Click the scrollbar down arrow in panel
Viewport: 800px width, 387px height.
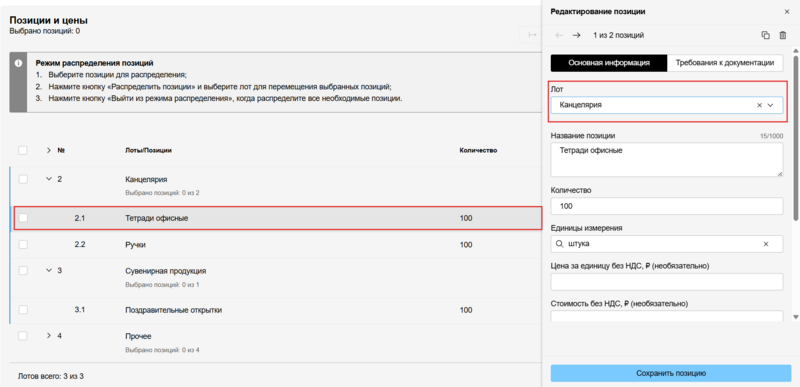point(795,317)
